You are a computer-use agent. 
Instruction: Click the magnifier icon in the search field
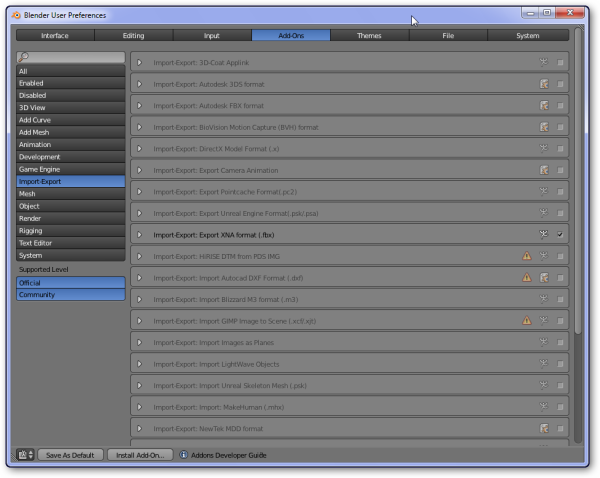coord(24,57)
